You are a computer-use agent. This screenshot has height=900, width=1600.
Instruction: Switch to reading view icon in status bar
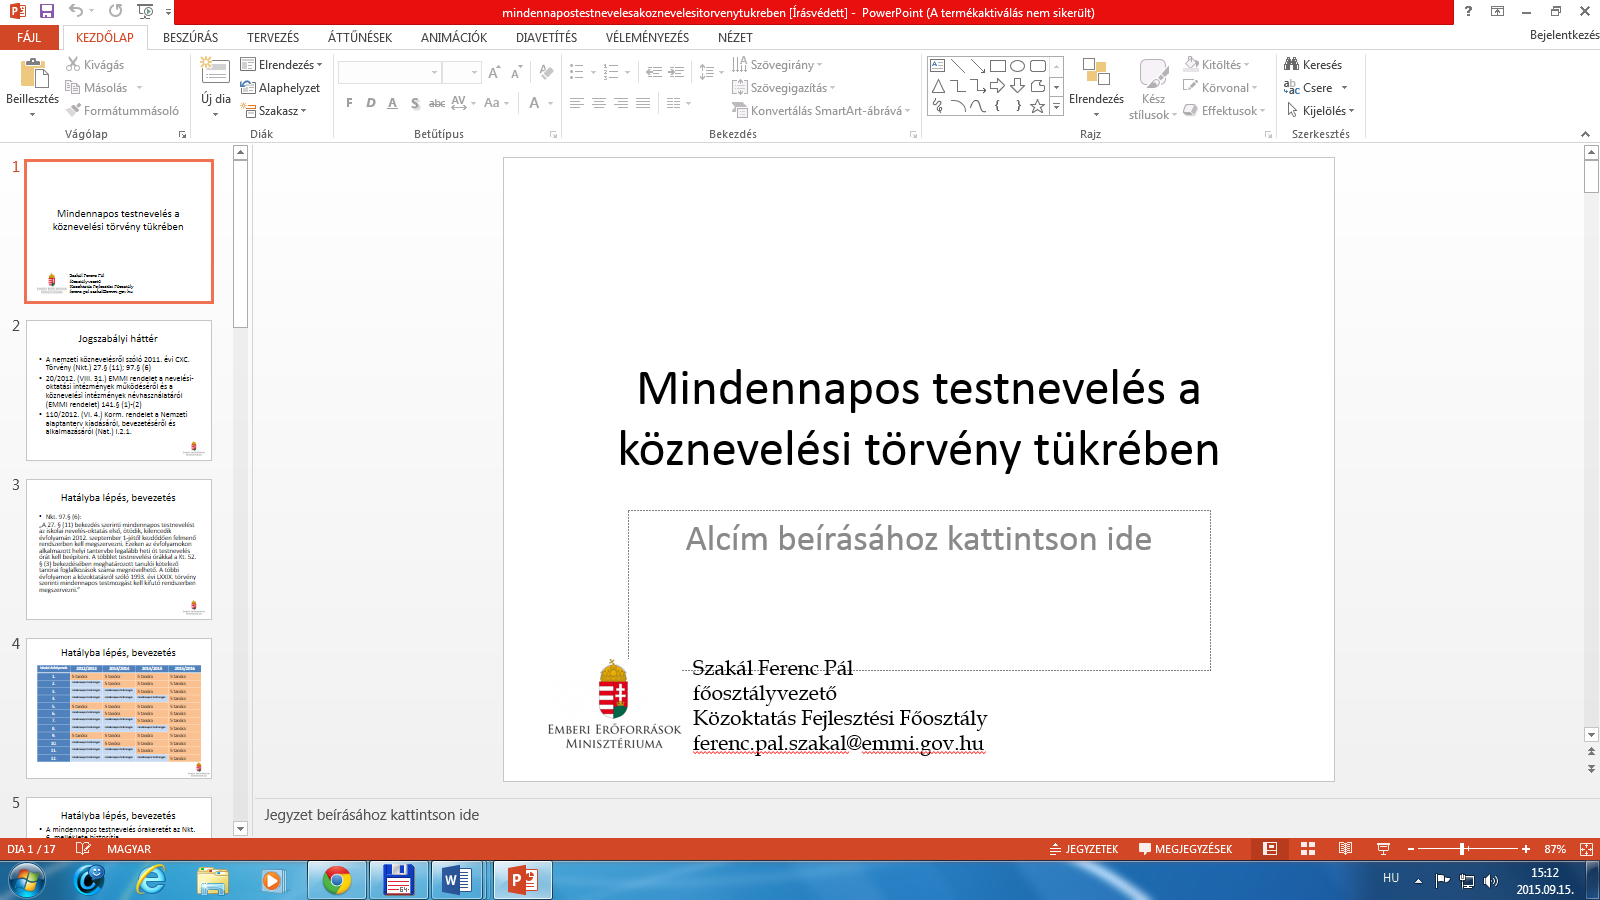pyautogui.click(x=1346, y=849)
